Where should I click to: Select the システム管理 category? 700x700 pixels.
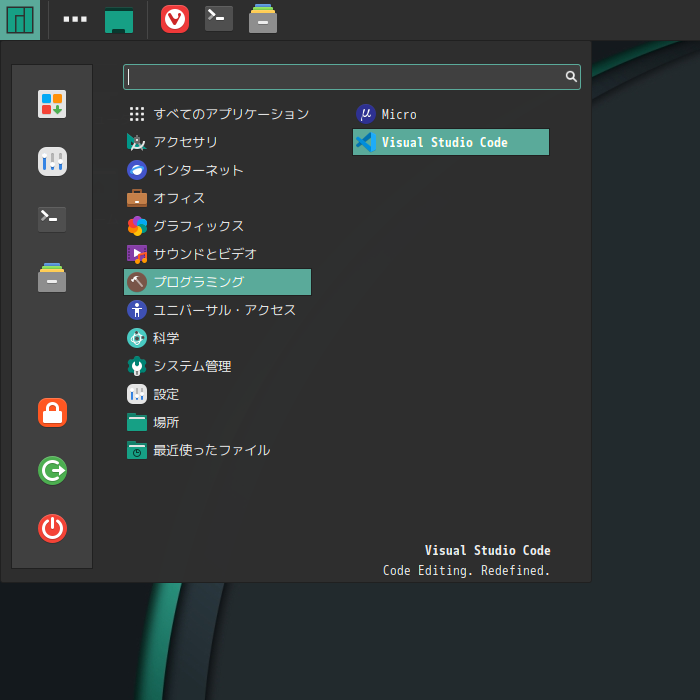click(x=217, y=366)
